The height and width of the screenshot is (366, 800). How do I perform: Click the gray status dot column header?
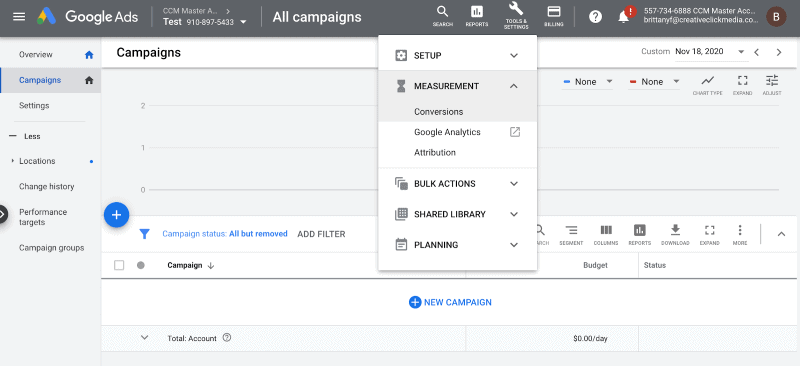(x=141, y=265)
